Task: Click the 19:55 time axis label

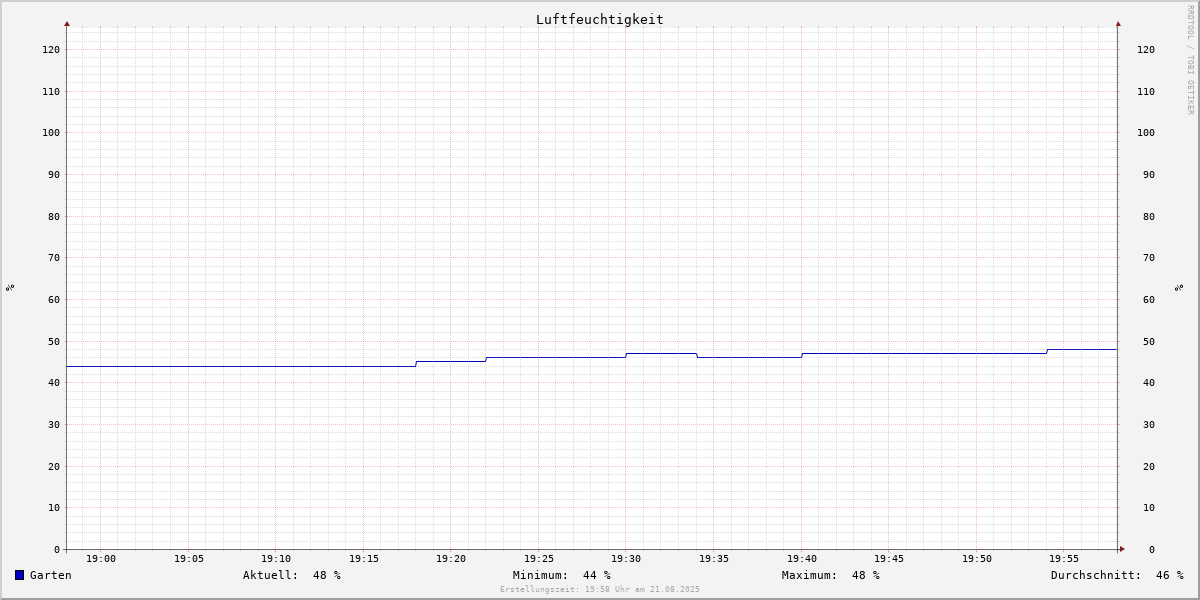Action: point(1064,559)
